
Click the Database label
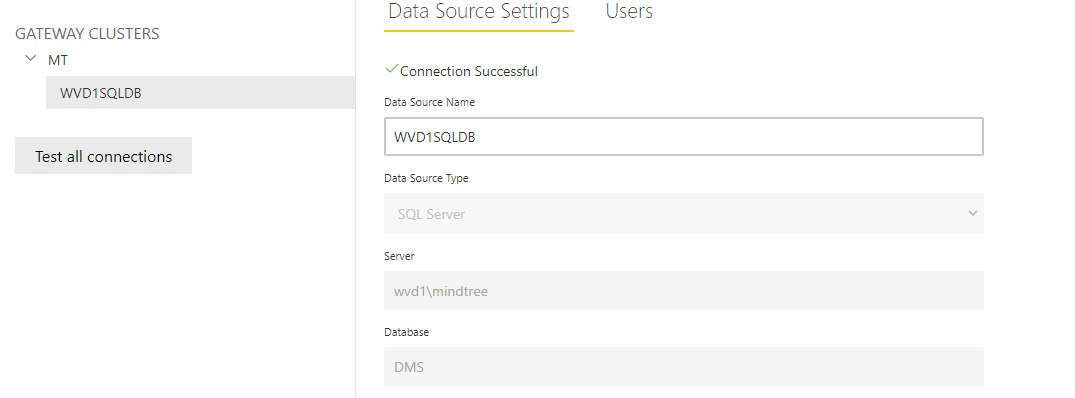(407, 332)
